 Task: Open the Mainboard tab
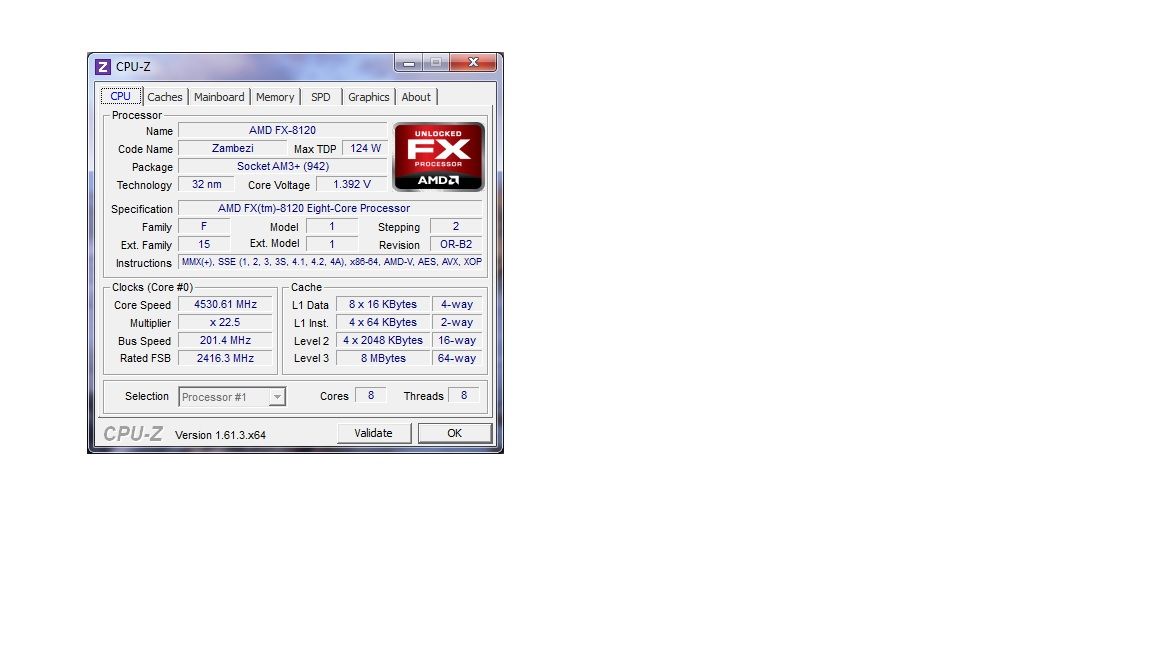point(219,97)
